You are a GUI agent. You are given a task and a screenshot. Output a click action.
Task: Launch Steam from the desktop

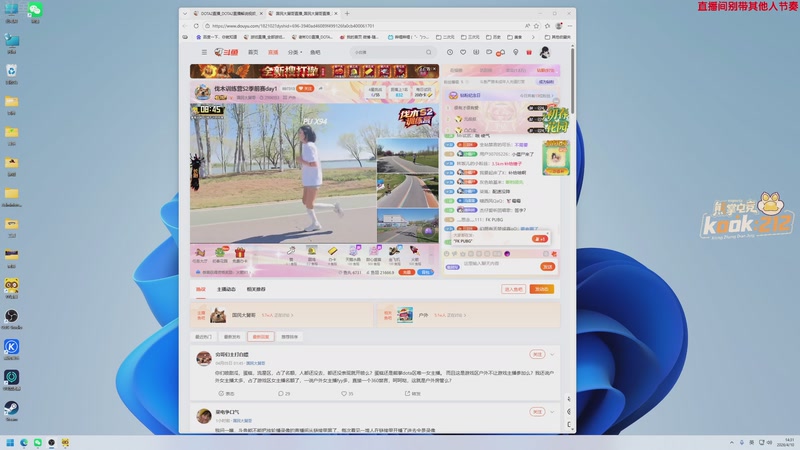(11, 411)
